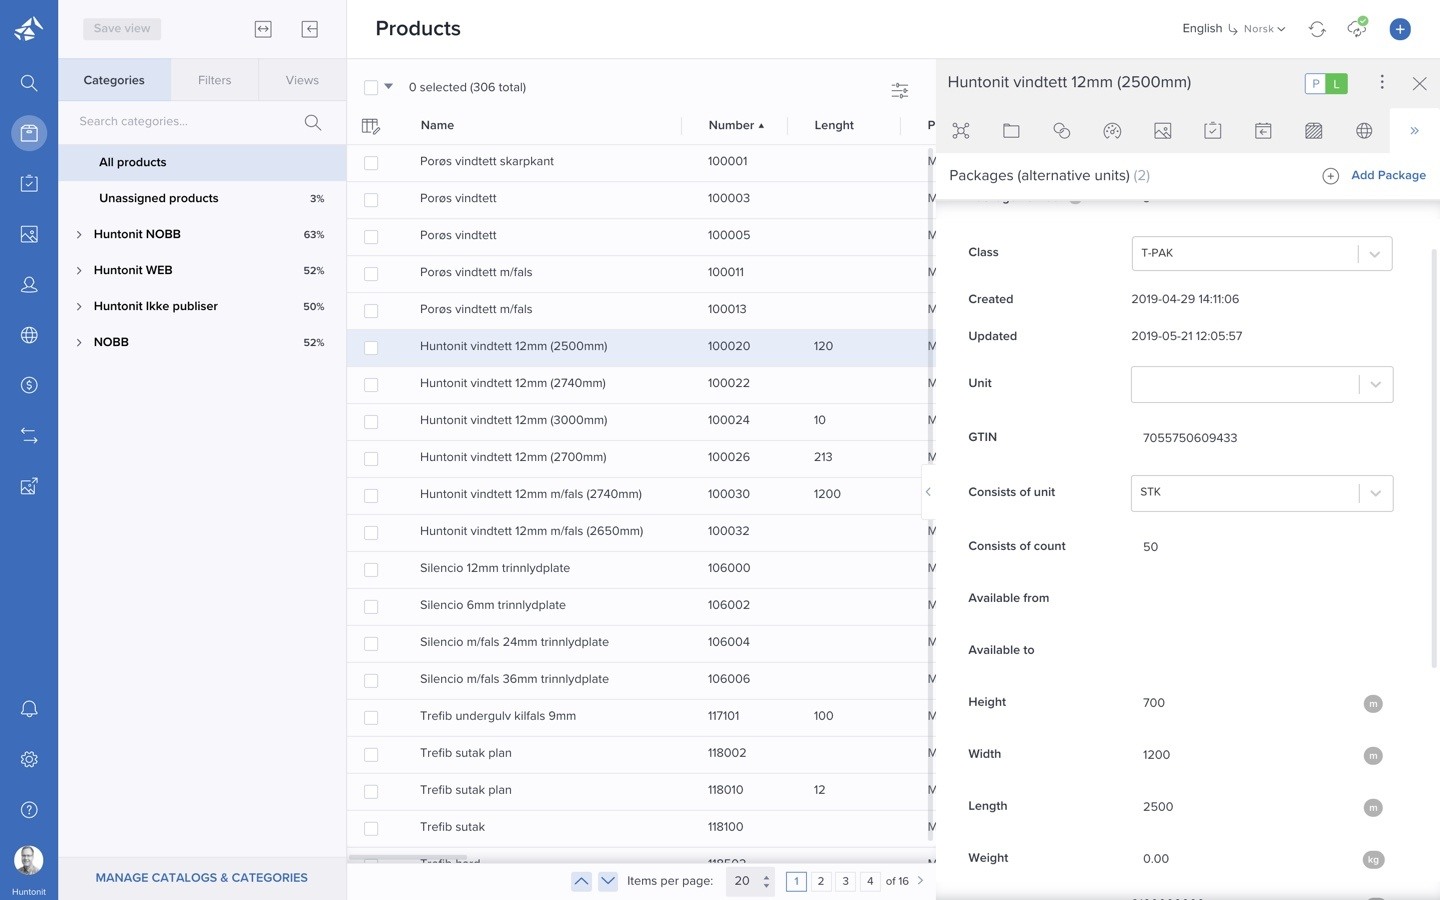
Task: Open the help question mark icon
Action: tap(29, 810)
